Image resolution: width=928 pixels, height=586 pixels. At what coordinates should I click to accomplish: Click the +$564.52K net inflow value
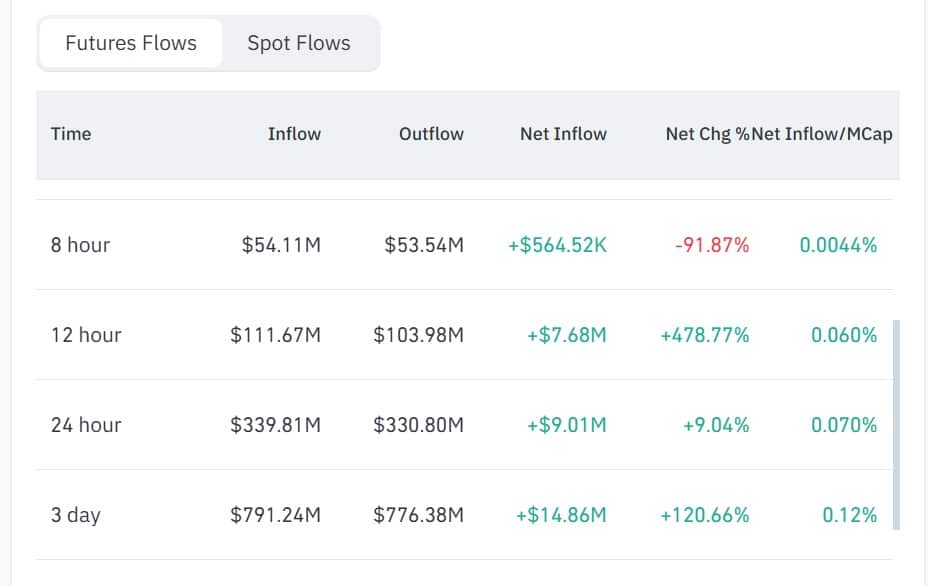coord(558,245)
